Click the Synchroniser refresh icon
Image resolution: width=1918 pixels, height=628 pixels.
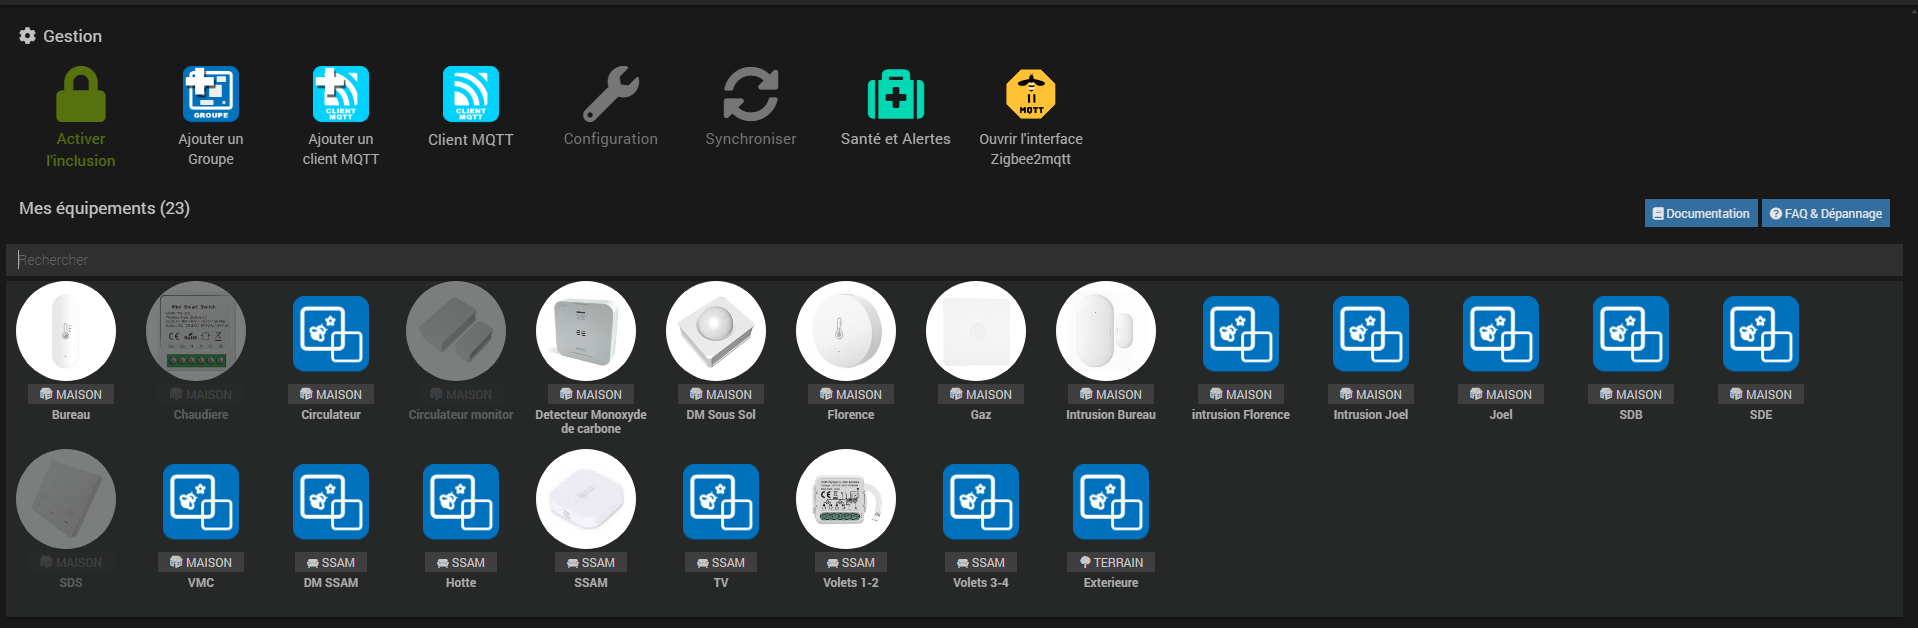(751, 94)
